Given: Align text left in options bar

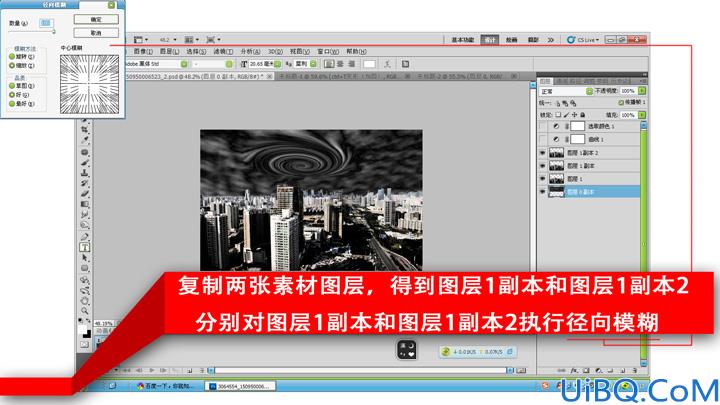Looking at the screenshot, I should 329,64.
